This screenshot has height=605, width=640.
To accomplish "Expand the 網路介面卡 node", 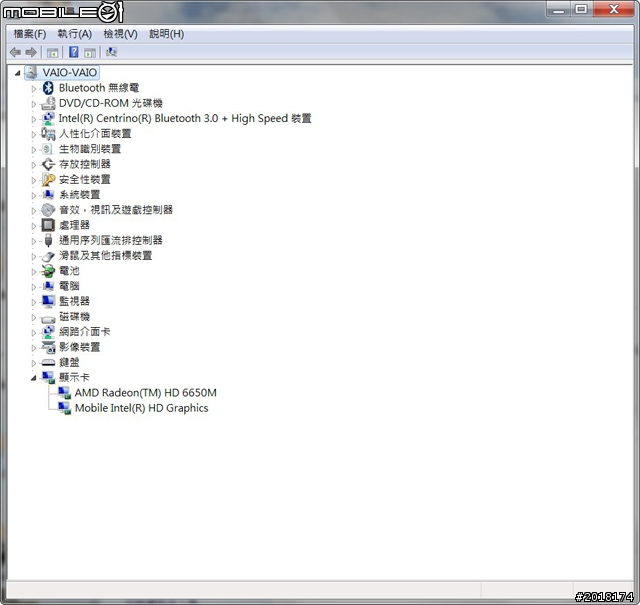I will pyautogui.click(x=34, y=332).
